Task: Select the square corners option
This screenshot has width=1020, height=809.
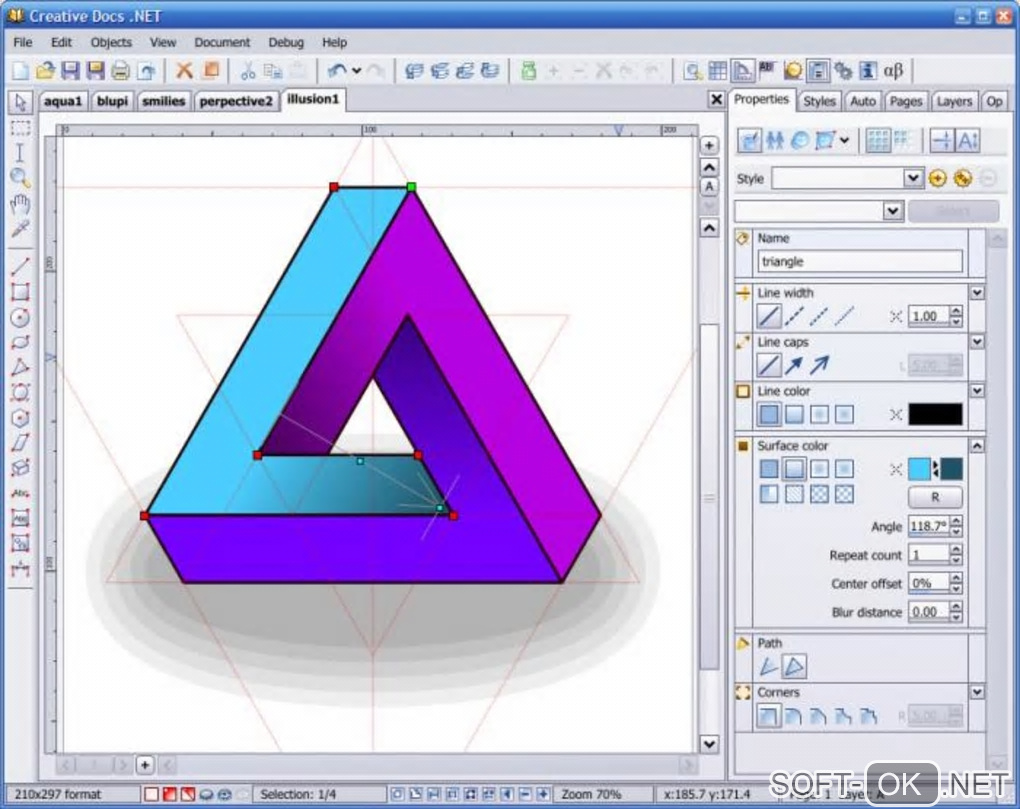Action: coord(768,716)
